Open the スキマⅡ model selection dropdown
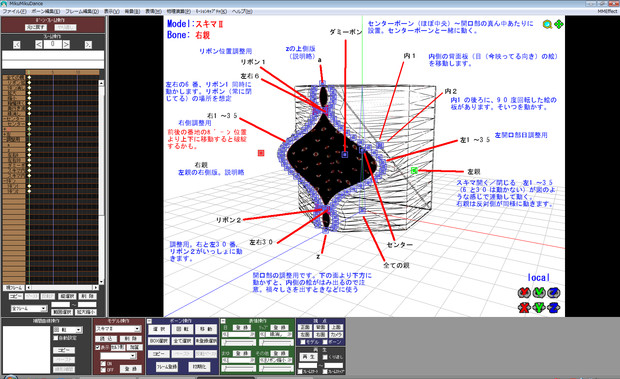Image resolution: width=620 pixels, height=379 pixels. (118, 329)
